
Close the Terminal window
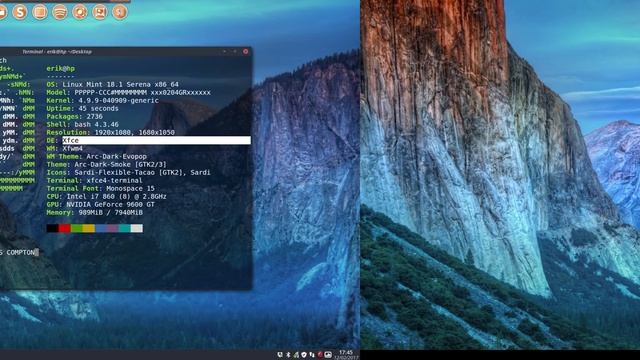point(245,51)
